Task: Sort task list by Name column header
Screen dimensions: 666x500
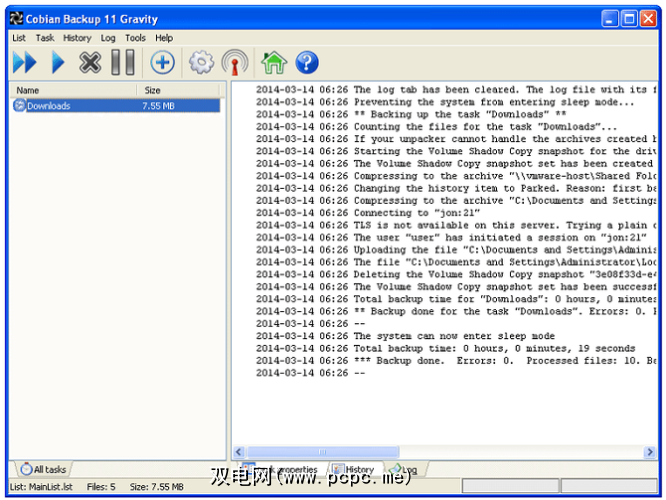Action: point(73,90)
